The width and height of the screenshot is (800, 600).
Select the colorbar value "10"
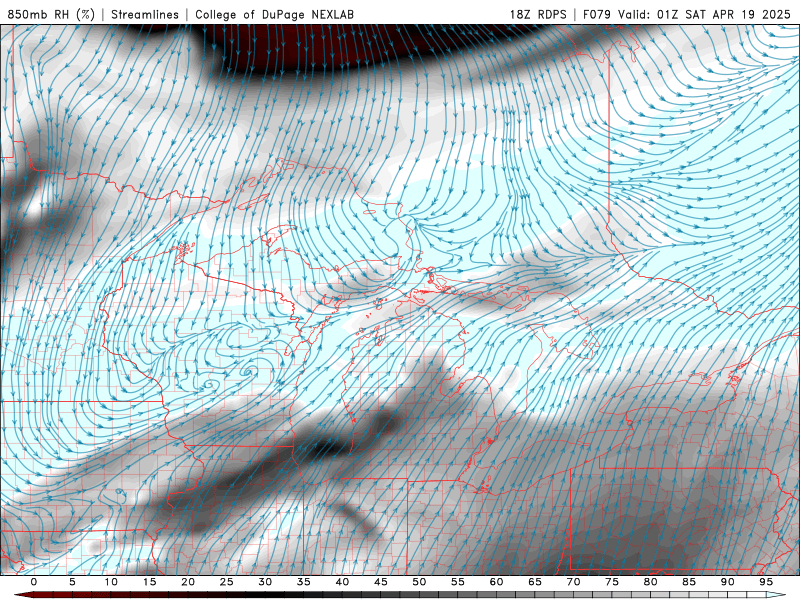pyautogui.click(x=111, y=582)
